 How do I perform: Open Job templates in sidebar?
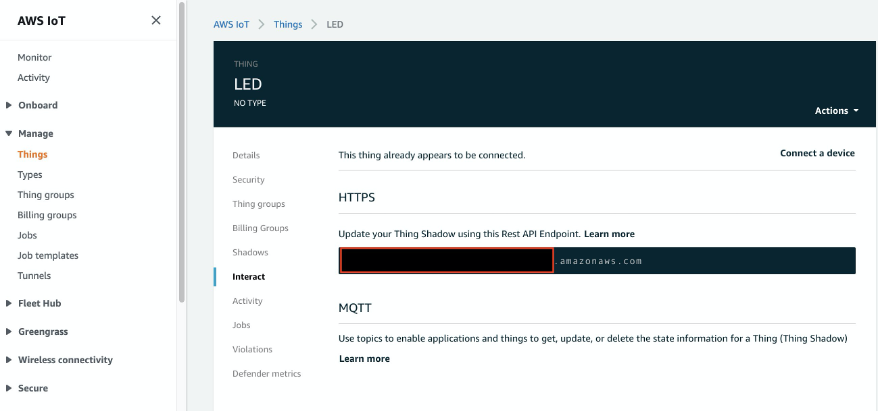[x=48, y=255]
